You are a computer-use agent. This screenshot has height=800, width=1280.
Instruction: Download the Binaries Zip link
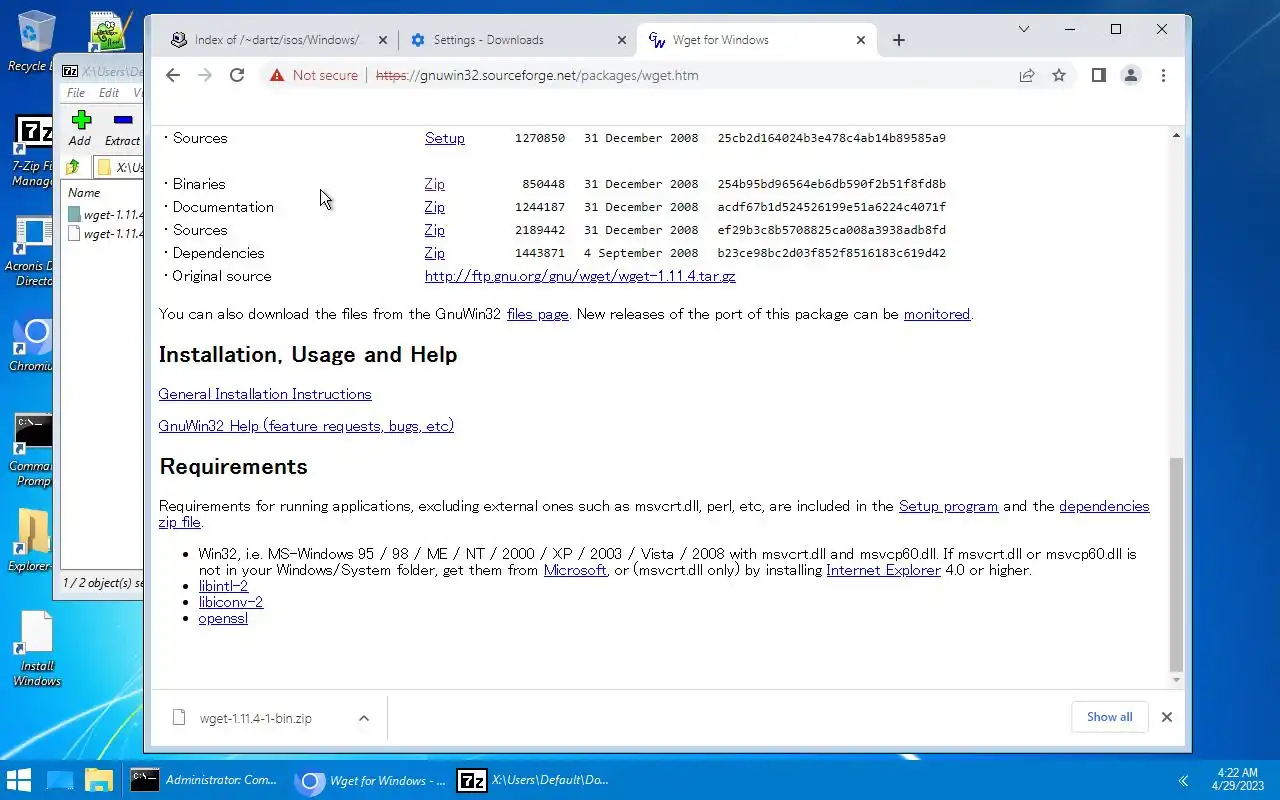[434, 184]
